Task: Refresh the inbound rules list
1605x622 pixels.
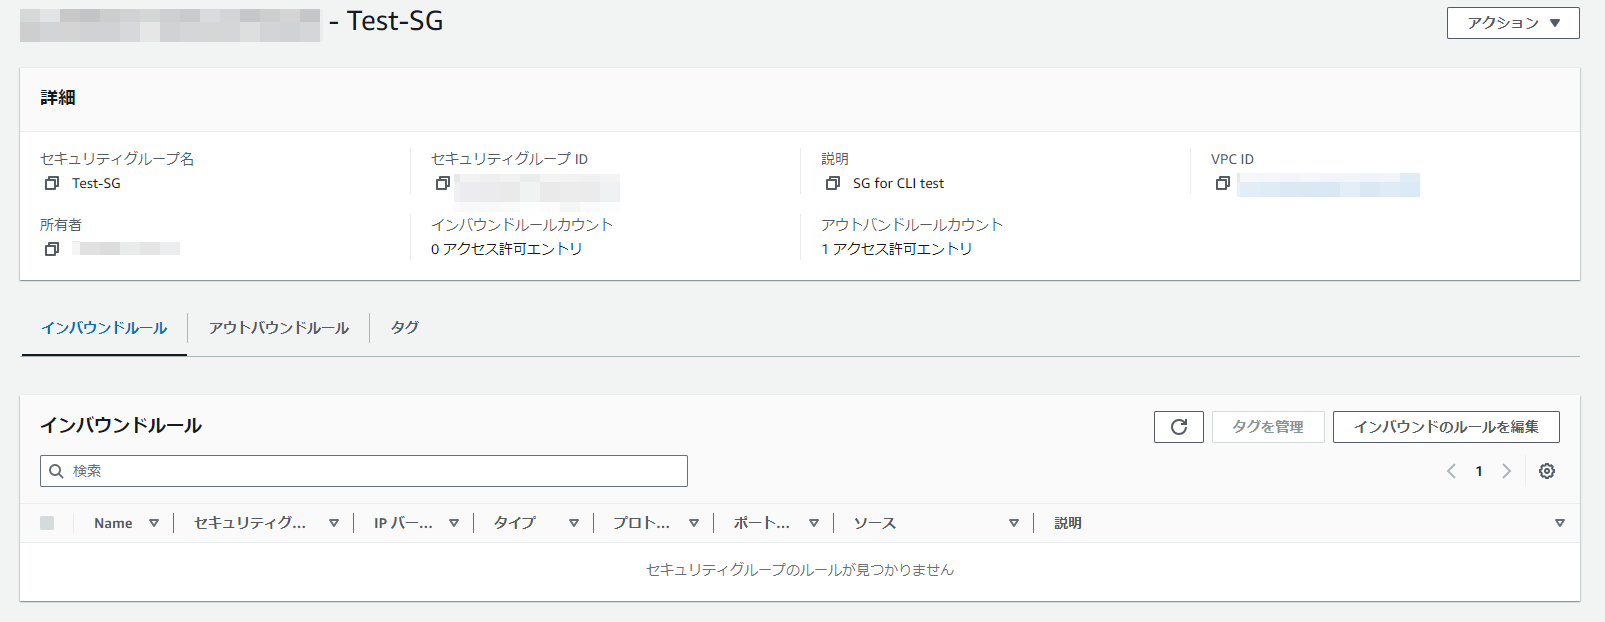Action: click(x=1179, y=427)
